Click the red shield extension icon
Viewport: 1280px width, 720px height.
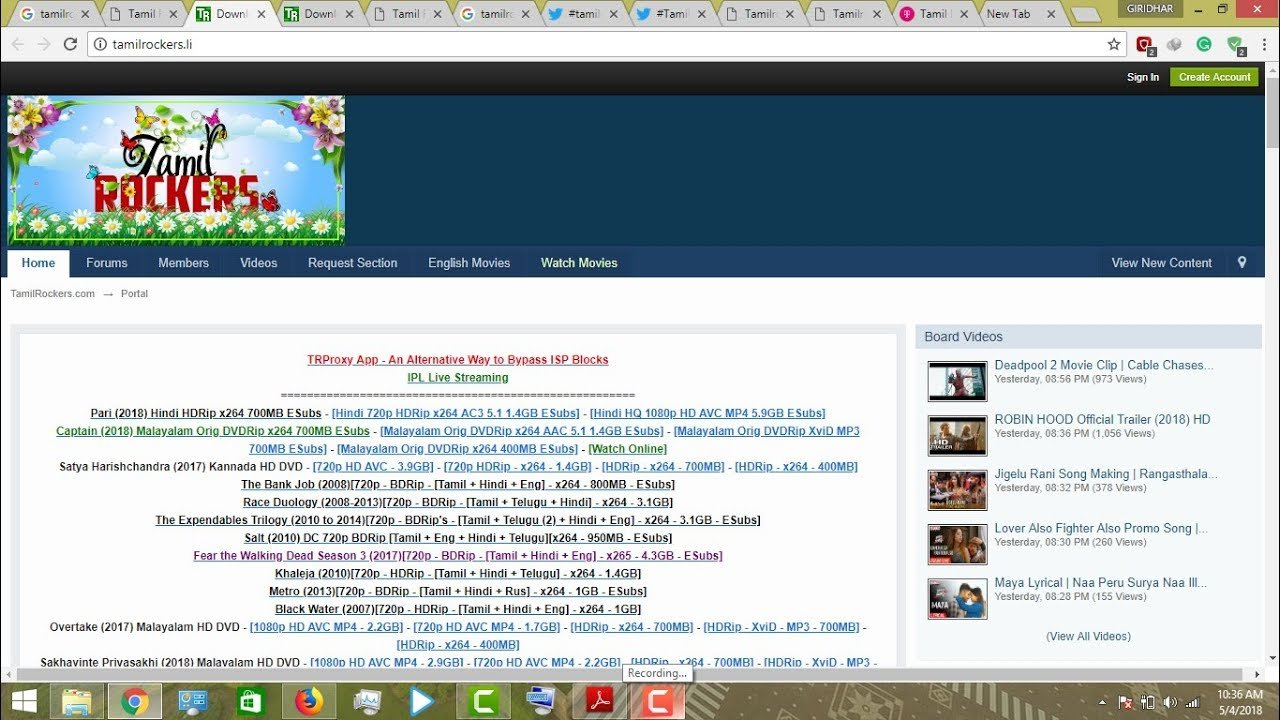[x=1144, y=44]
